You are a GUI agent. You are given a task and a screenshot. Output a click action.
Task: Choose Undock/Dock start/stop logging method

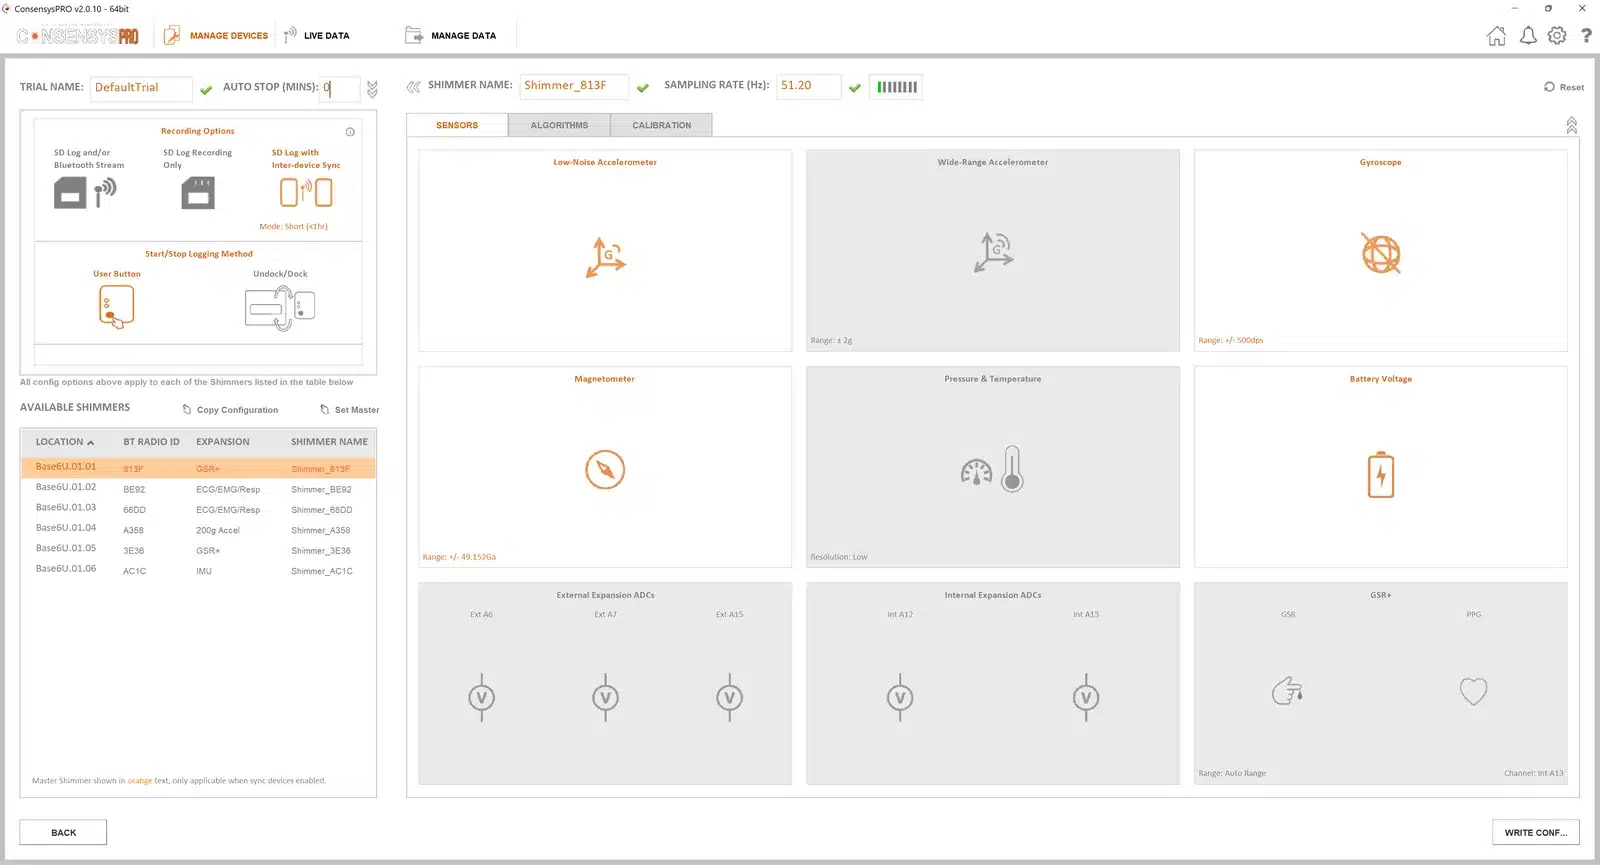point(280,308)
